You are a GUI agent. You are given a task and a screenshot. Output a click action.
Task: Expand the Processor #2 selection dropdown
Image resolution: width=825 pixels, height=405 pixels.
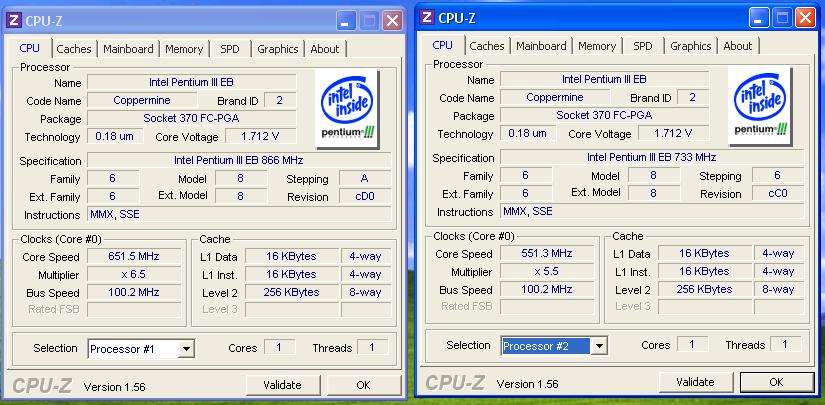click(598, 346)
